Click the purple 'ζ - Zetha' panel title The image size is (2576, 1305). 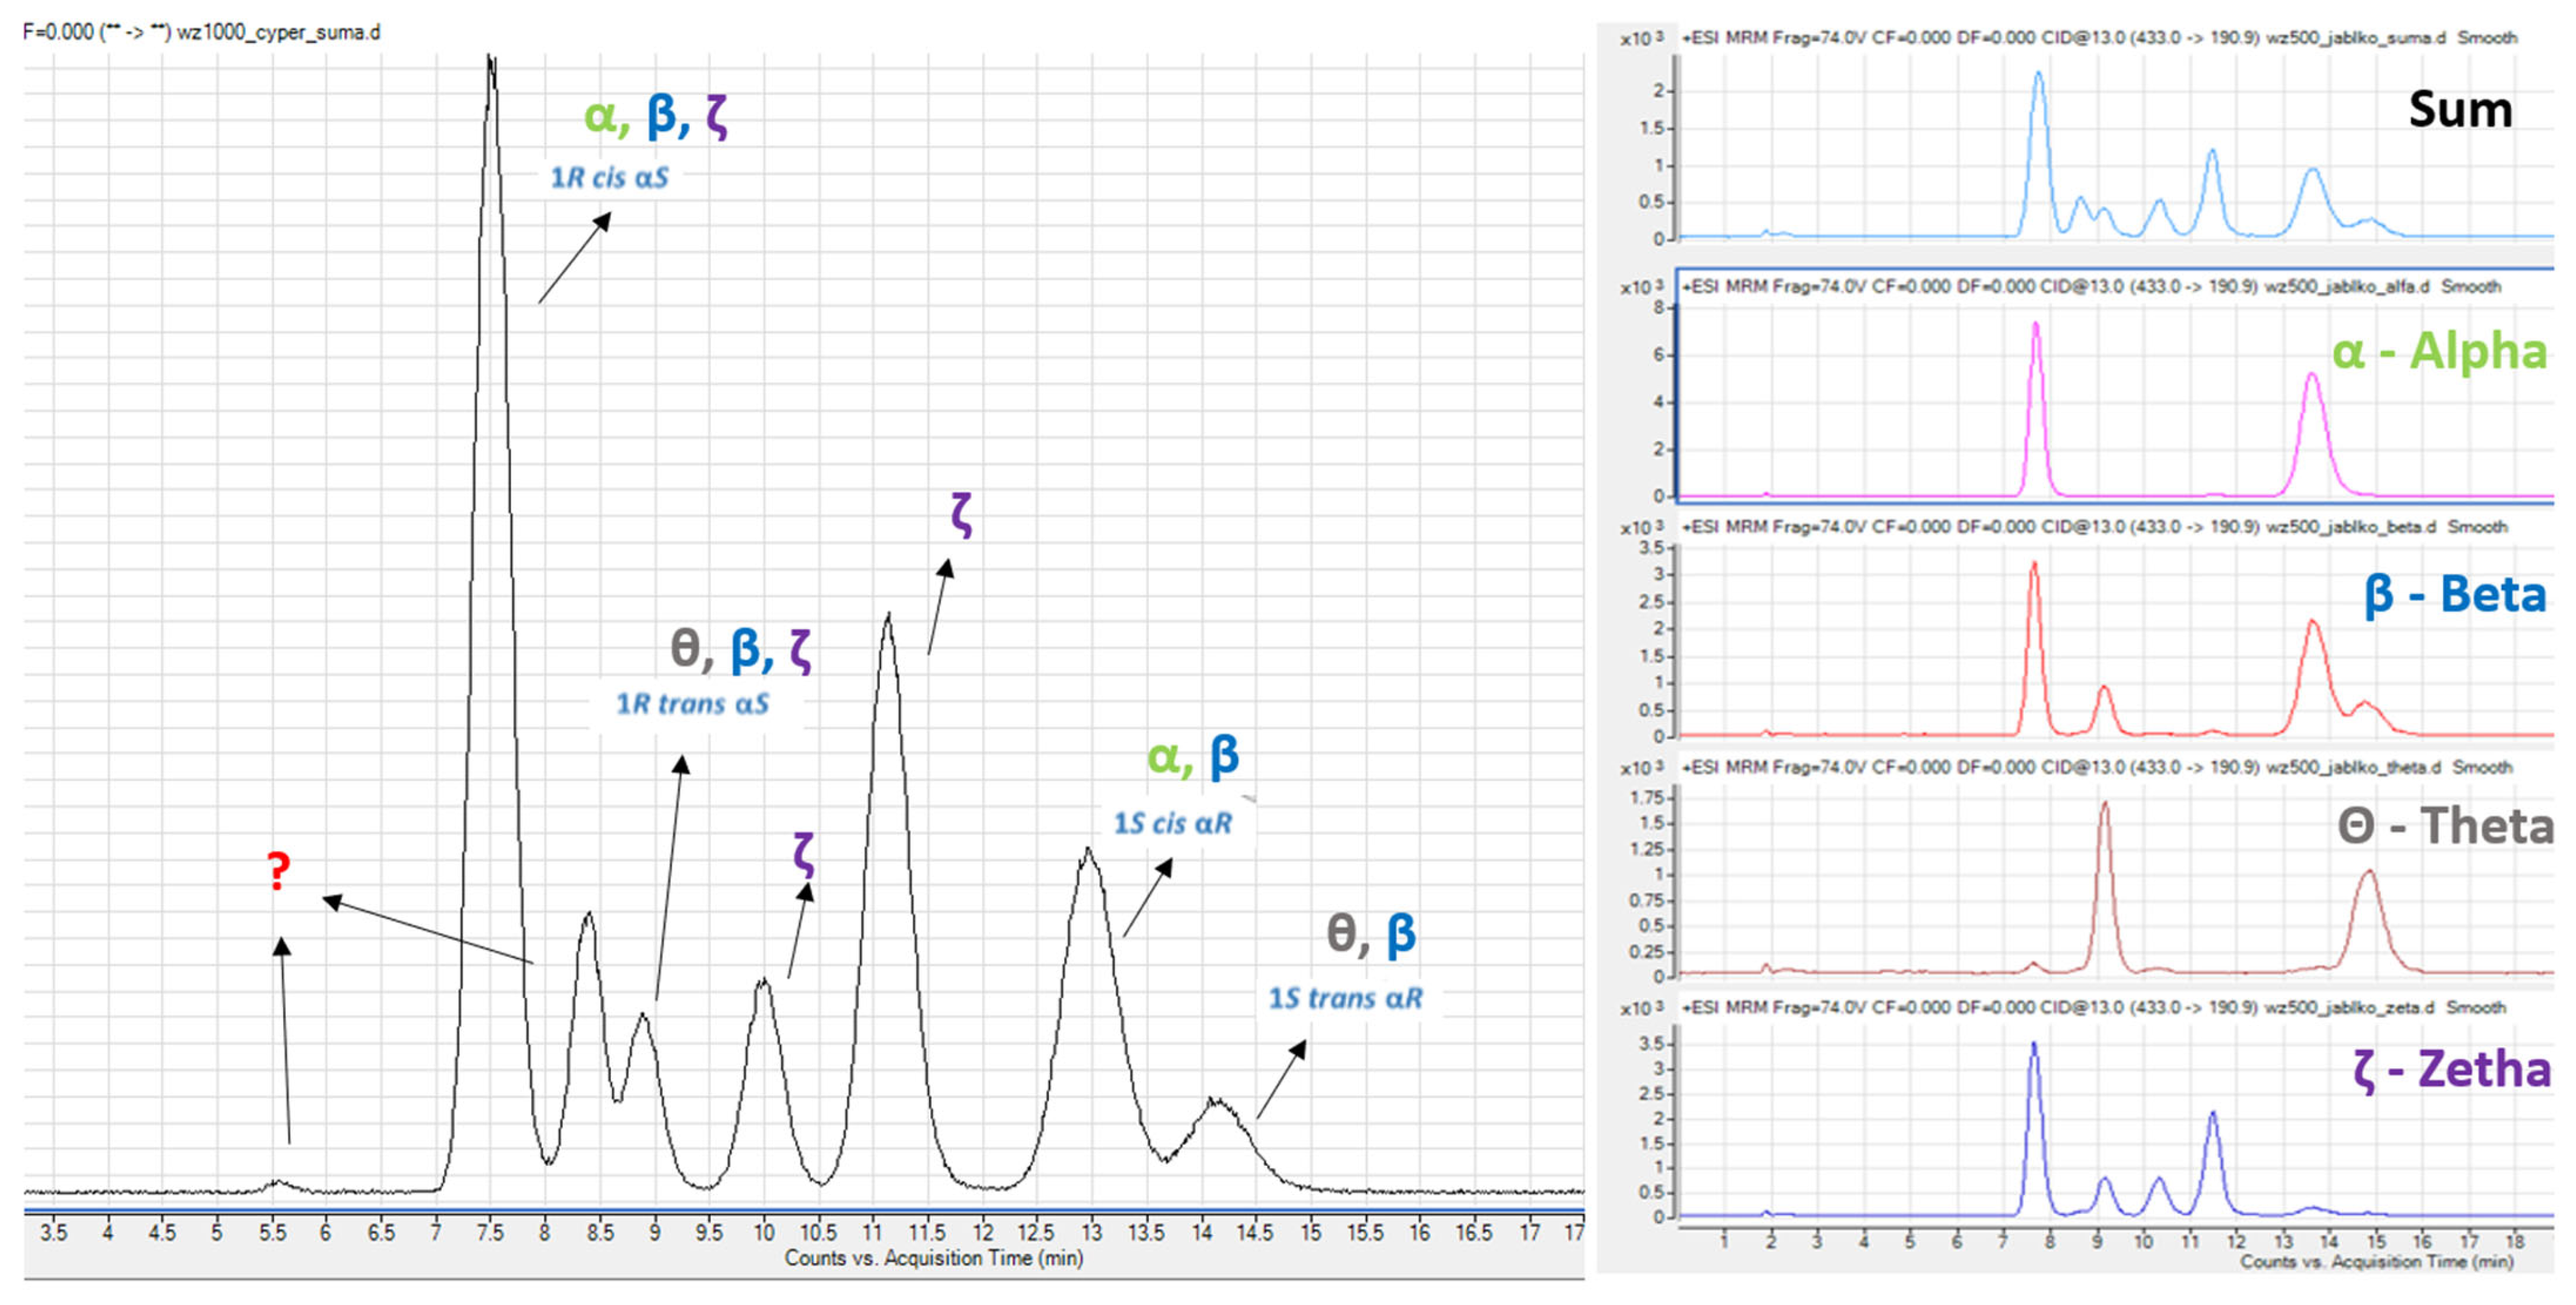pos(2451,1069)
